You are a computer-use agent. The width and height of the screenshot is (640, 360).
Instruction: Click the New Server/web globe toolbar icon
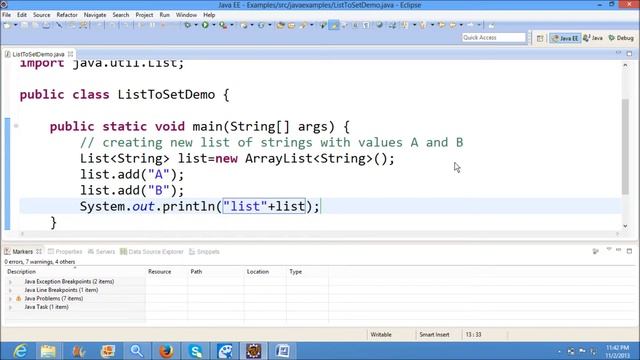[244, 25]
